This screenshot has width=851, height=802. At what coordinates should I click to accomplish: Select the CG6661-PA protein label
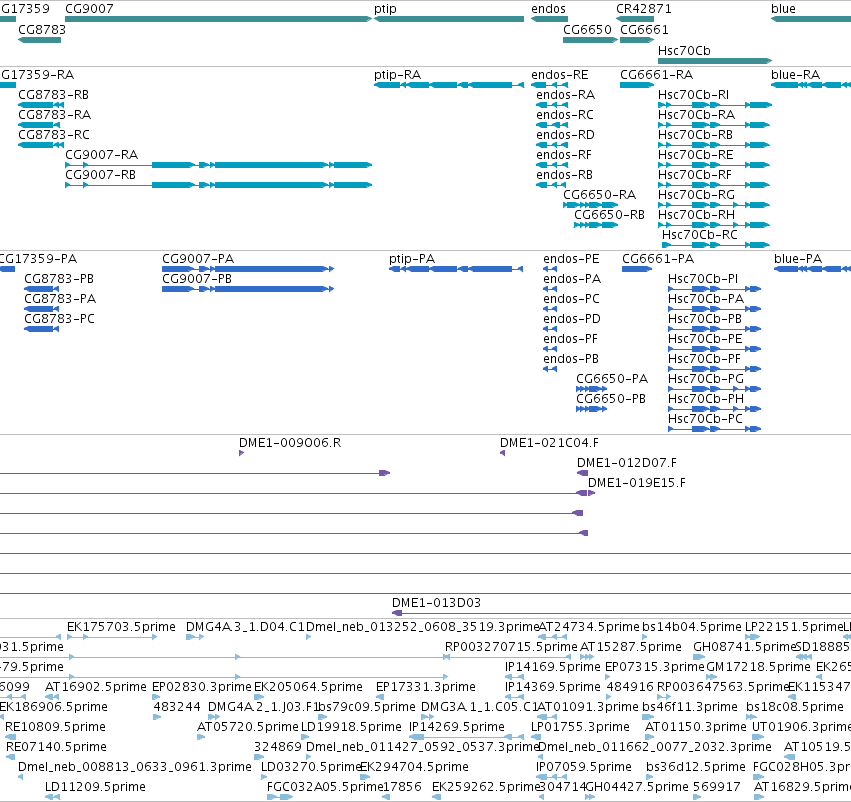click(x=658, y=259)
